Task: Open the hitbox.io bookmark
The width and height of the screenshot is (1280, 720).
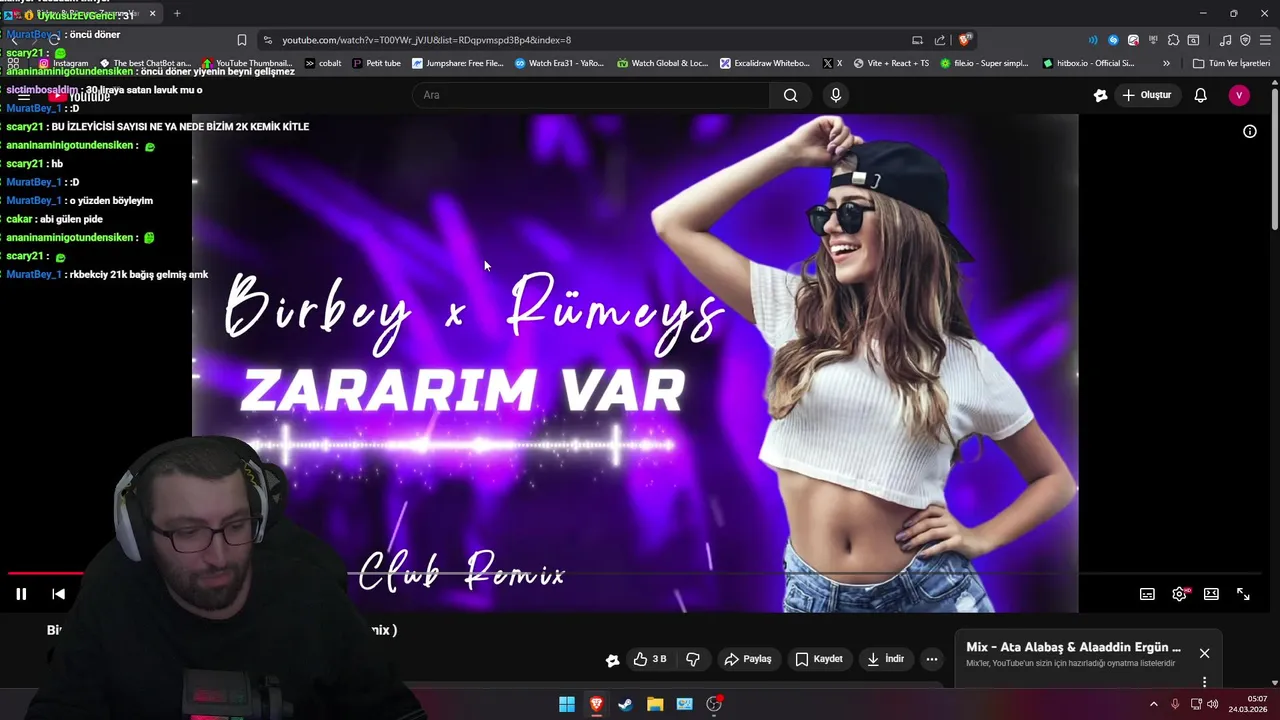Action: (x=1088, y=63)
